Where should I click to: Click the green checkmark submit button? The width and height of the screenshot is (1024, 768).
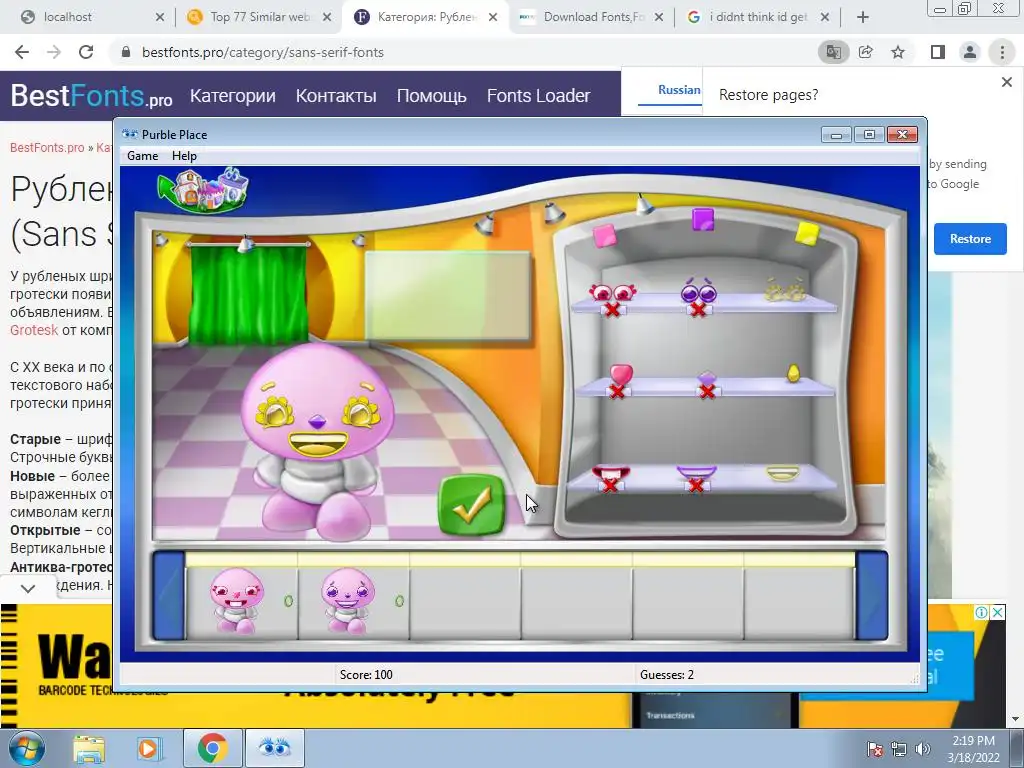click(472, 505)
